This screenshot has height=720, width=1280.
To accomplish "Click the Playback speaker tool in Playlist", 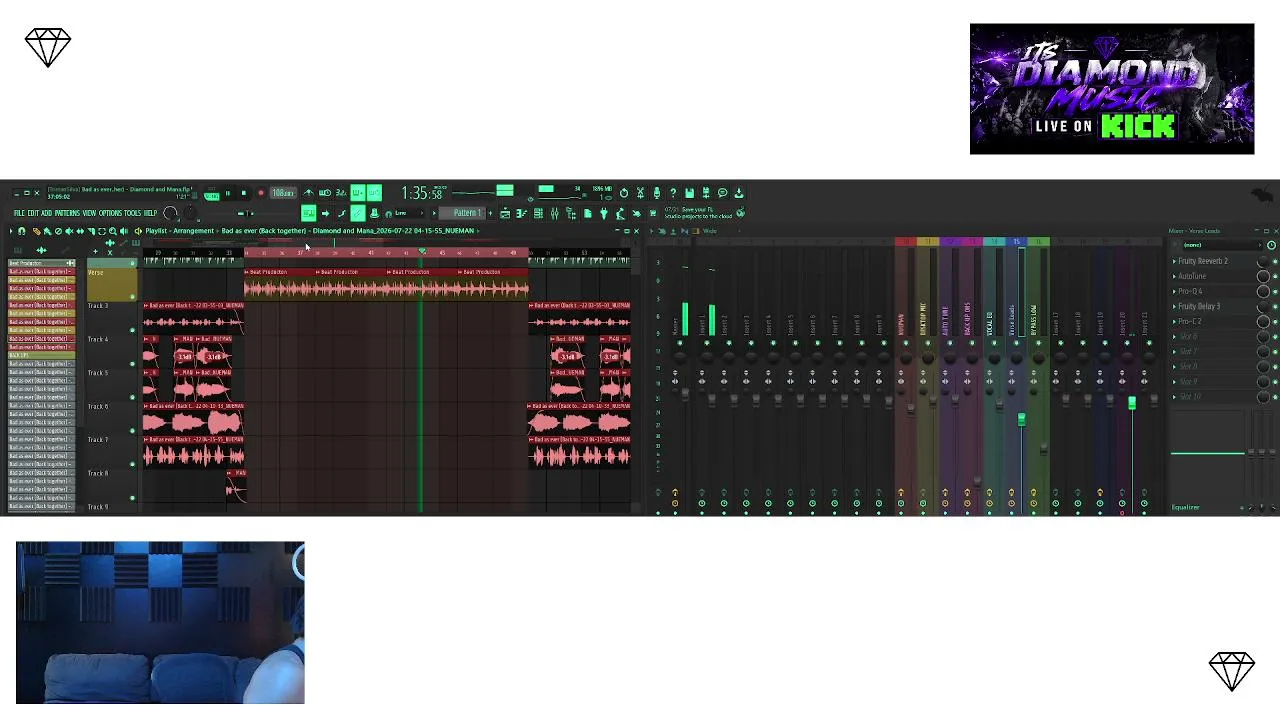I will [x=123, y=231].
